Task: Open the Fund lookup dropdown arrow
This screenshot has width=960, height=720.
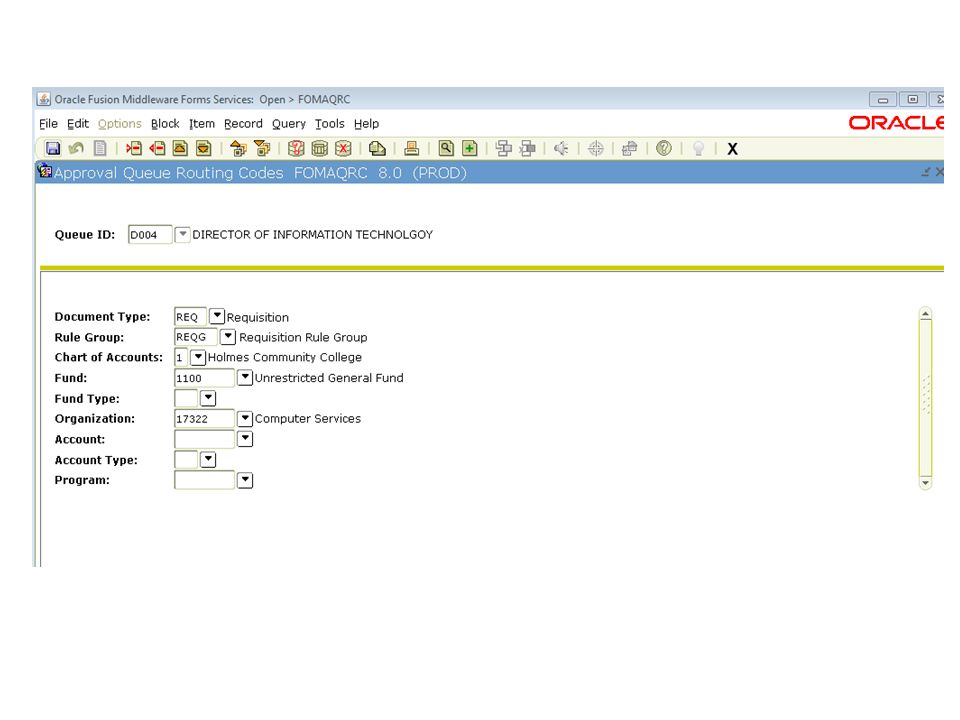Action: pos(245,377)
